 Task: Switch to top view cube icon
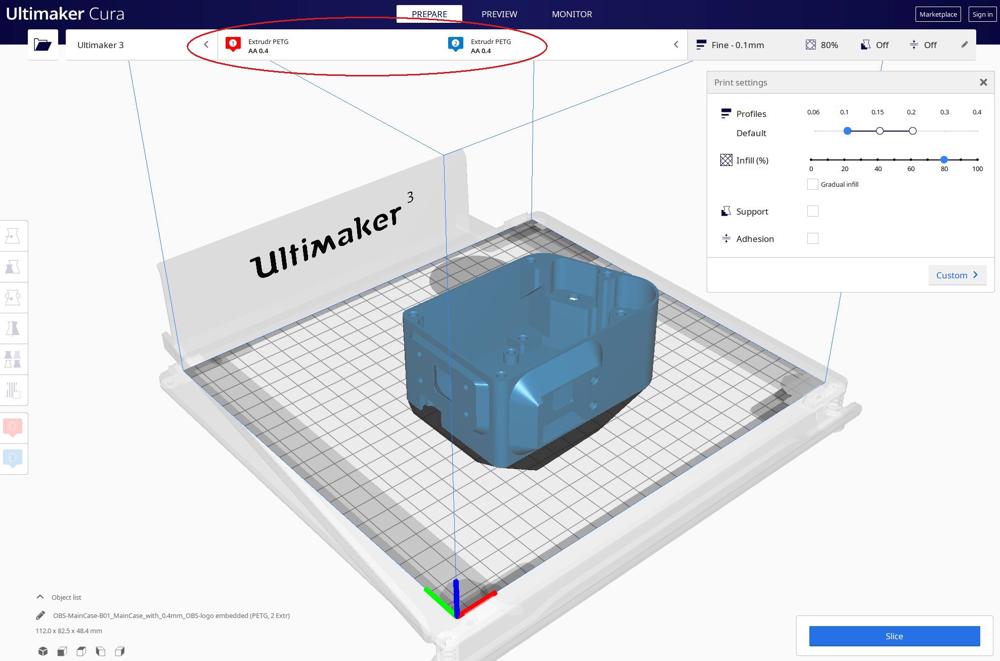click(x=81, y=651)
